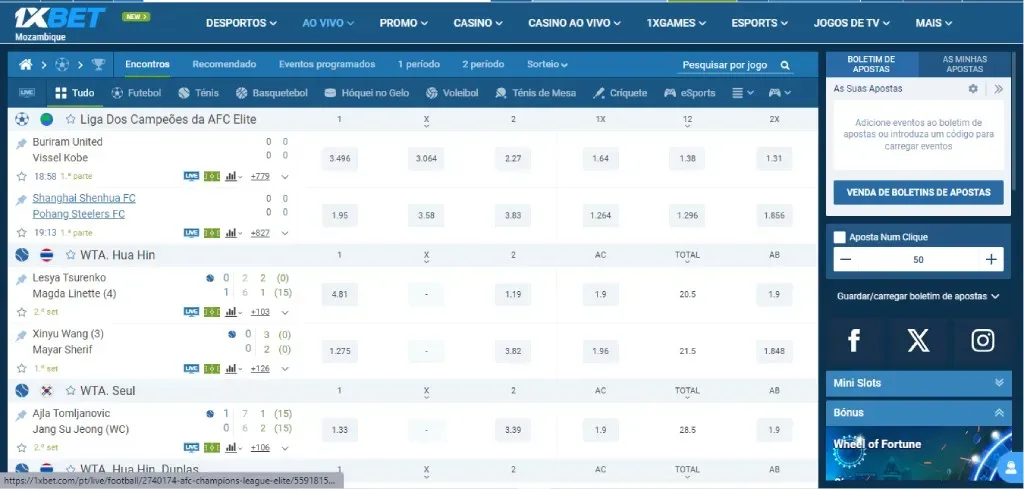Open the MAIS dropdown menu
Viewport: 1024px width, 489px height.
pos(934,23)
